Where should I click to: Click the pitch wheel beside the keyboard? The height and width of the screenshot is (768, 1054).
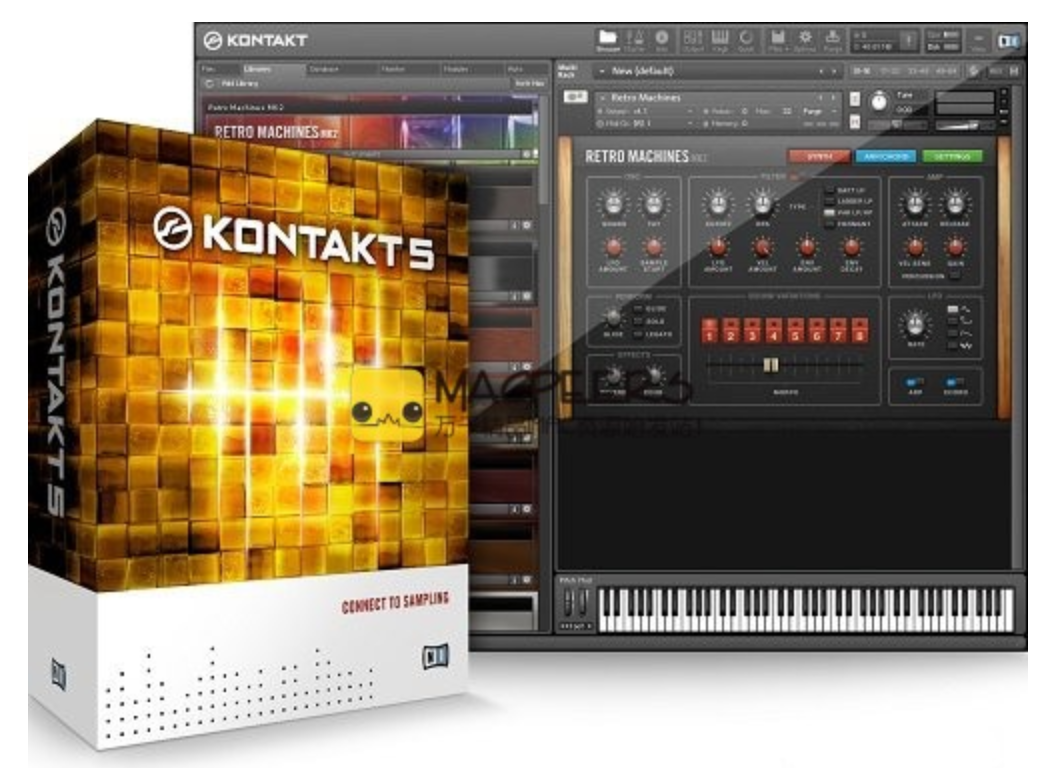[x=568, y=602]
